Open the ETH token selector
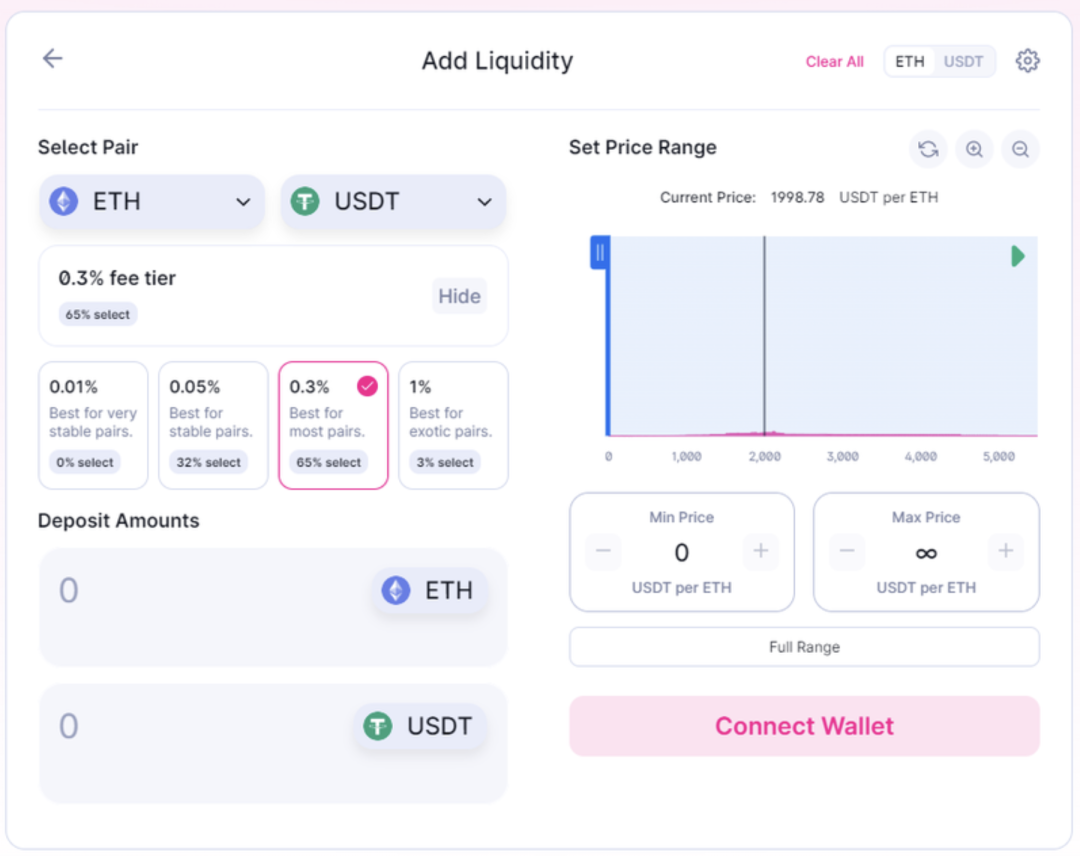The image size is (1080, 857). coord(151,201)
